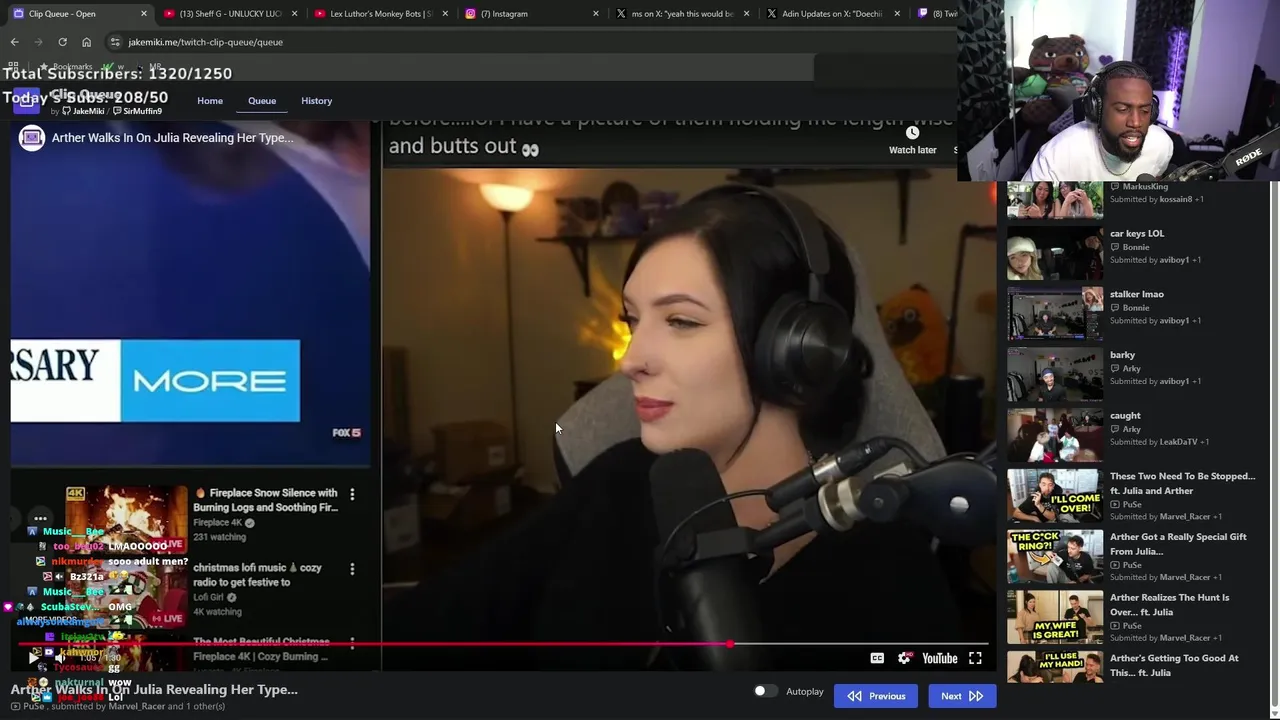The width and height of the screenshot is (1280, 720).
Task: Open the History tab
Action: pos(316,101)
